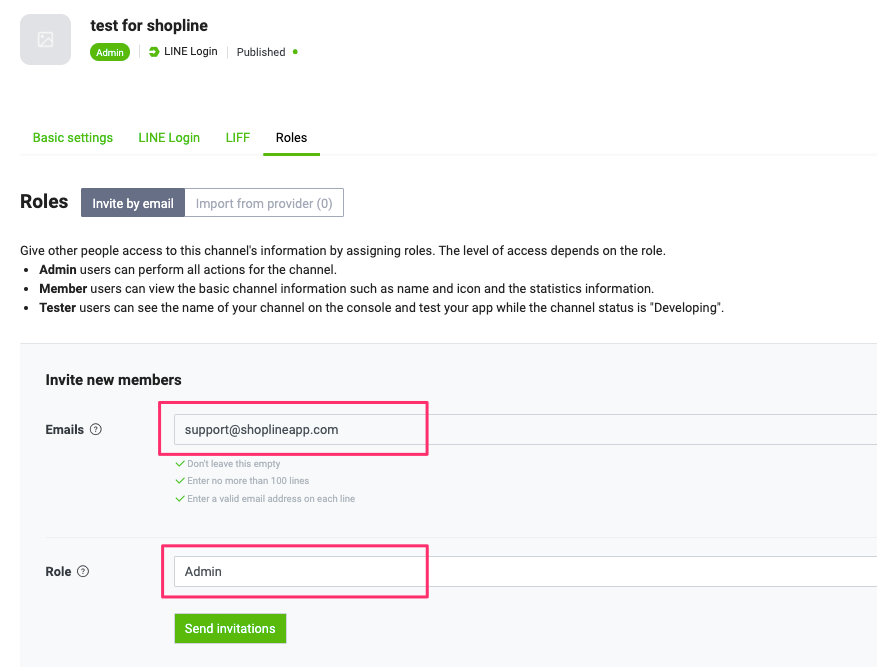Open the Basic settings tab
Viewport: 877px width, 667px height.
pyautogui.click(x=73, y=138)
